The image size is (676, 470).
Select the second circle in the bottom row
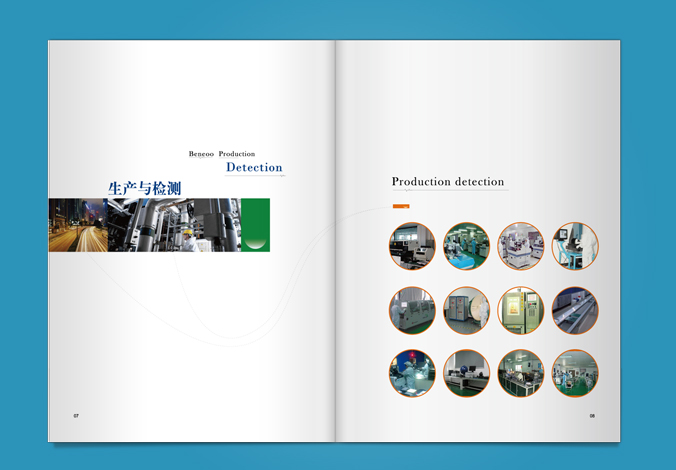click(x=466, y=373)
